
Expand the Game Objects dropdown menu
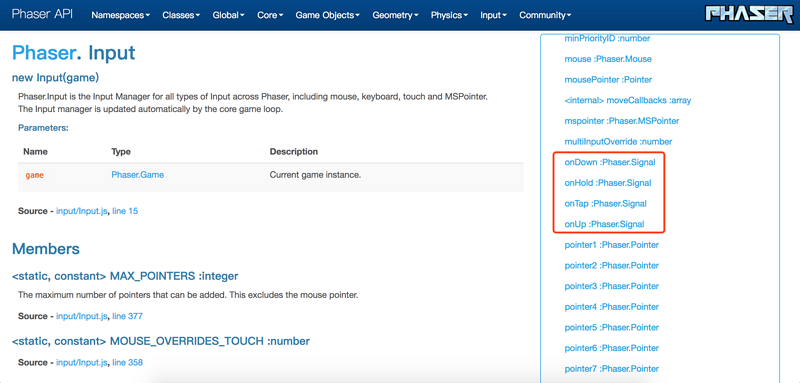pos(328,15)
